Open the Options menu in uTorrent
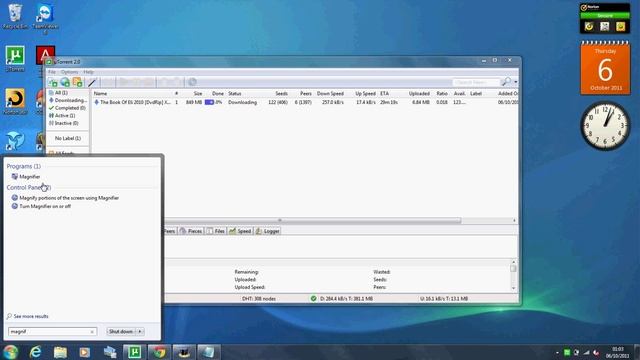 click(69, 72)
